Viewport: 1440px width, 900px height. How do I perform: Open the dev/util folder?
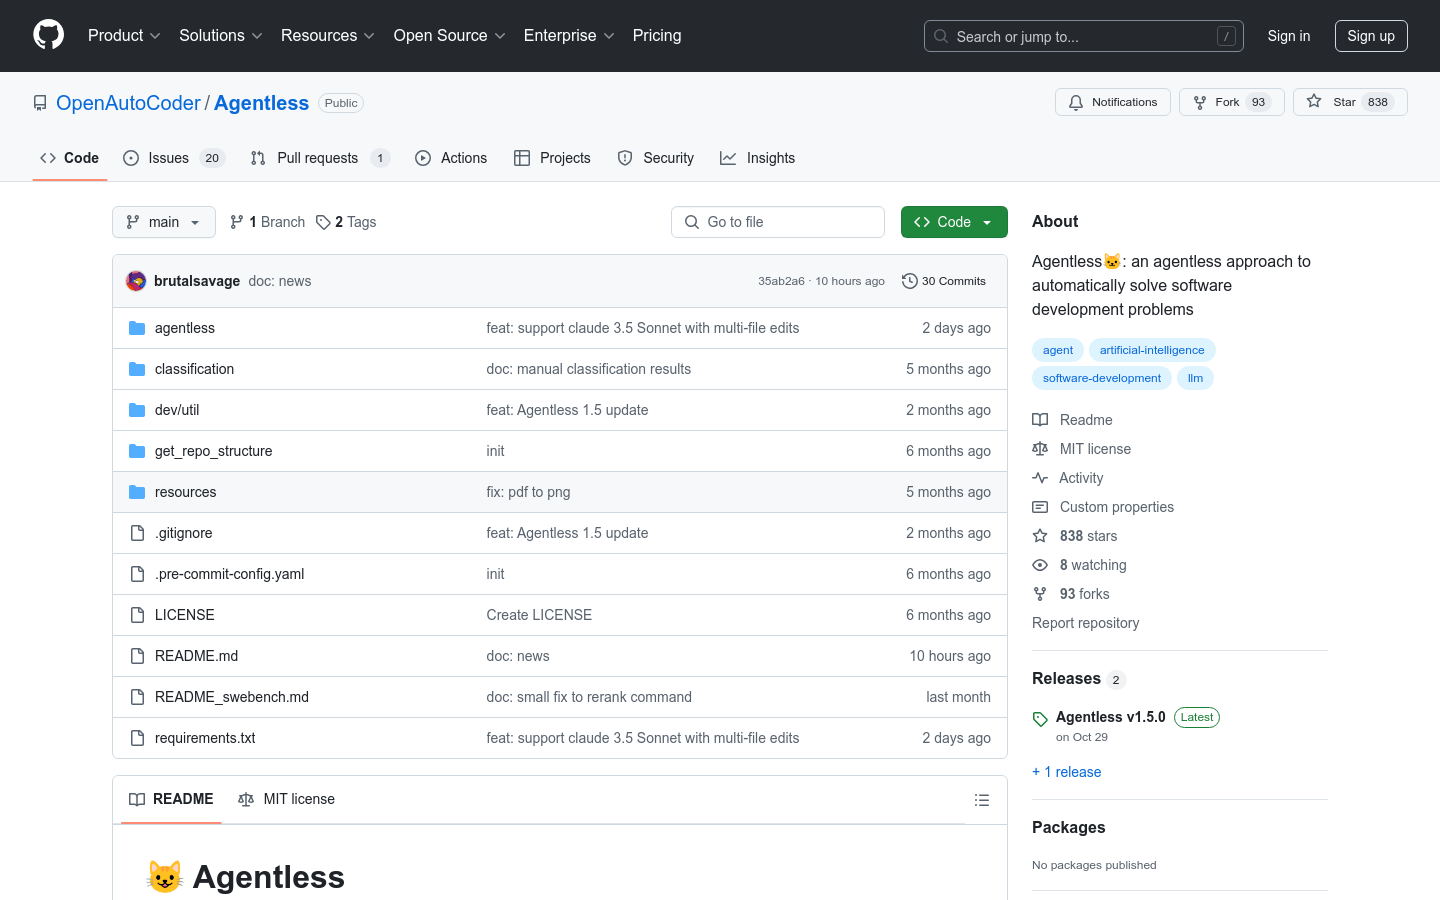177,410
